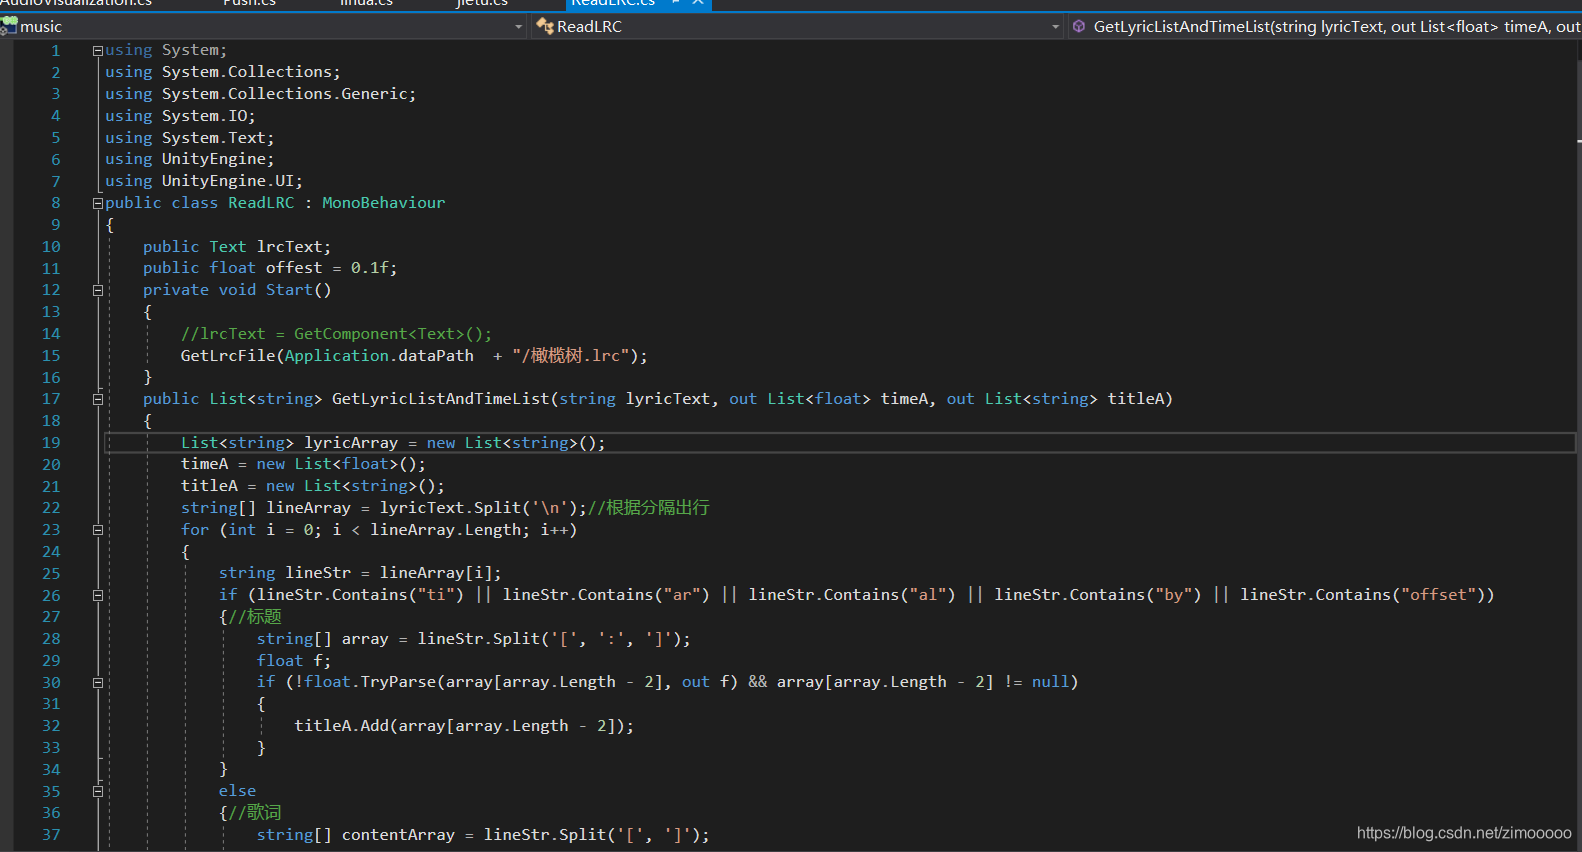Click 'lineArray.Length' in the for loop
This screenshot has width=1582, height=852.
pyautogui.click(x=446, y=530)
